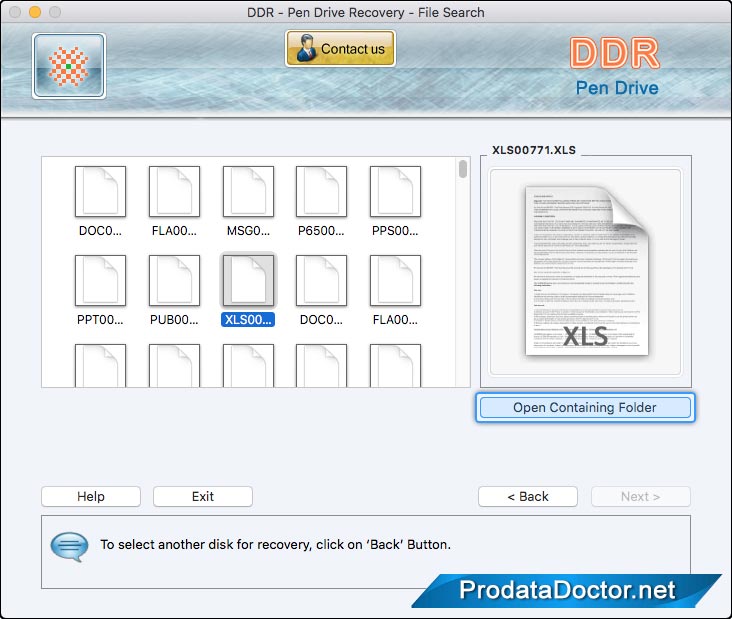Click the XLS document preview thumbnail
Screen dimensions: 732x619
tap(586, 271)
